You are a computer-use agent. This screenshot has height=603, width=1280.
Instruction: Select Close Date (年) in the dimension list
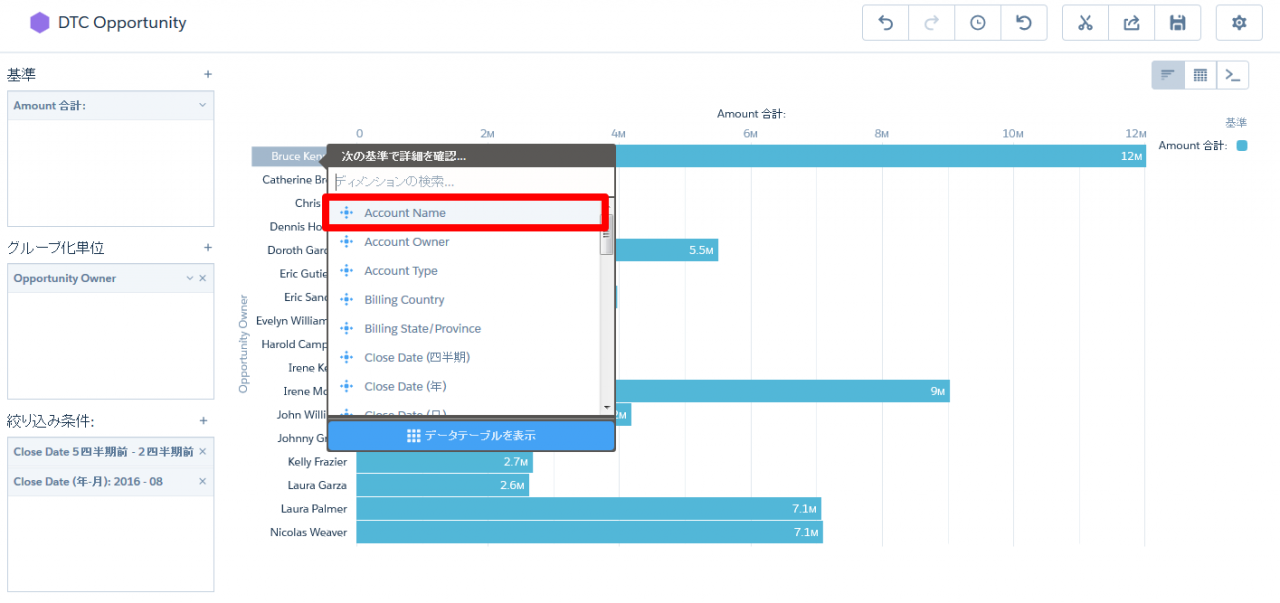point(465,387)
